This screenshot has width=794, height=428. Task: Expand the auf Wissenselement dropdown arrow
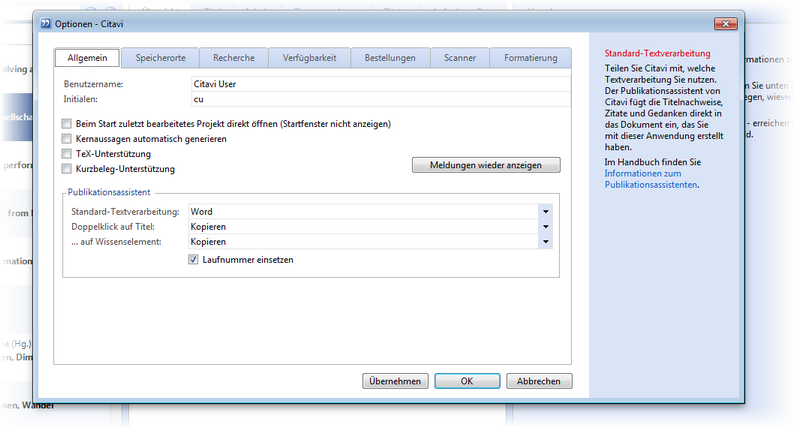(546, 242)
